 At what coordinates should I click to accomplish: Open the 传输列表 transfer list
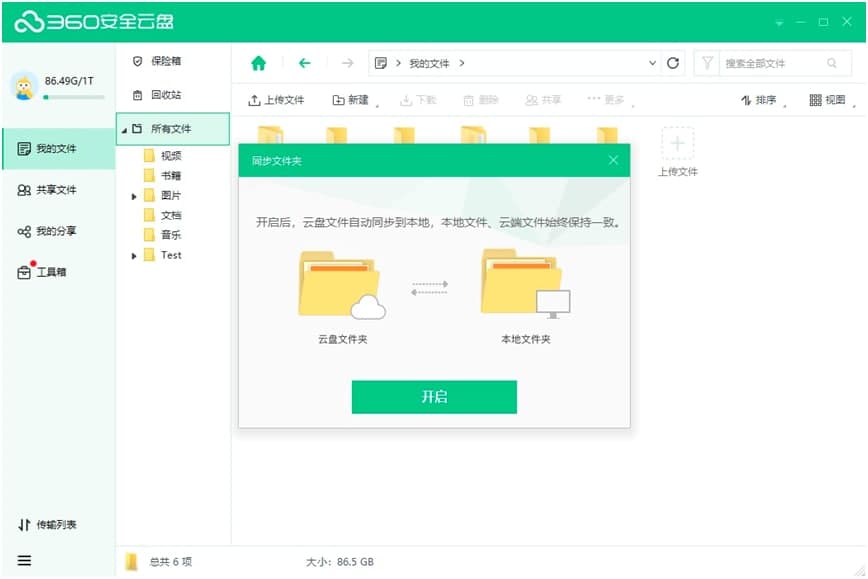[x=48, y=524]
